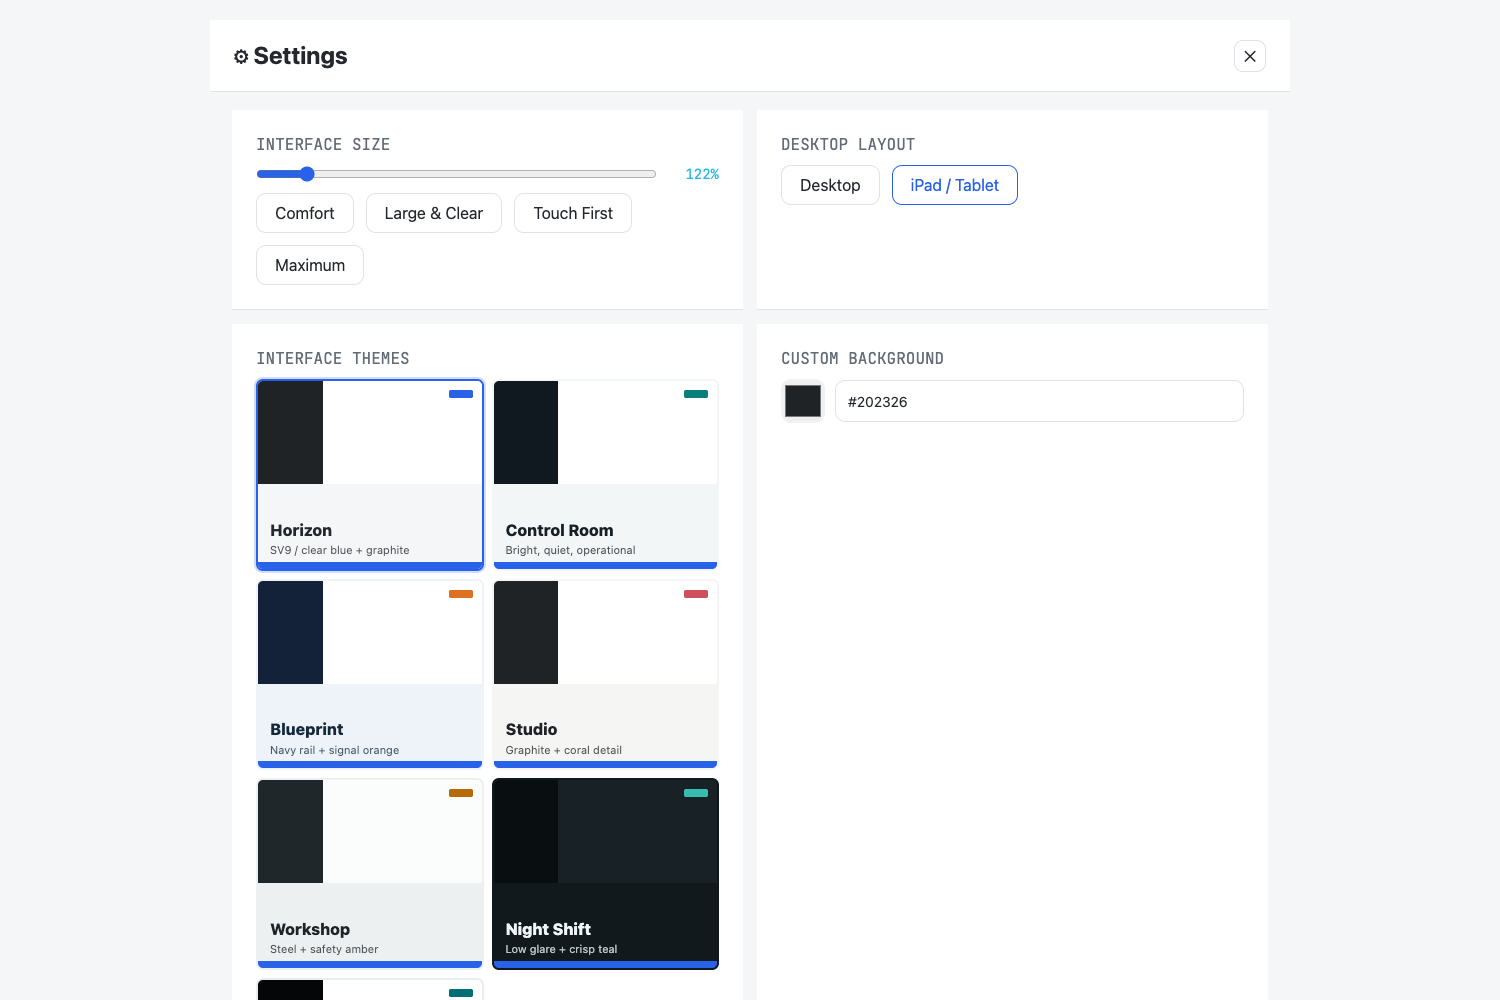Switch to the Workshop theme
The height and width of the screenshot is (1000, 1500).
coord(370,874)
